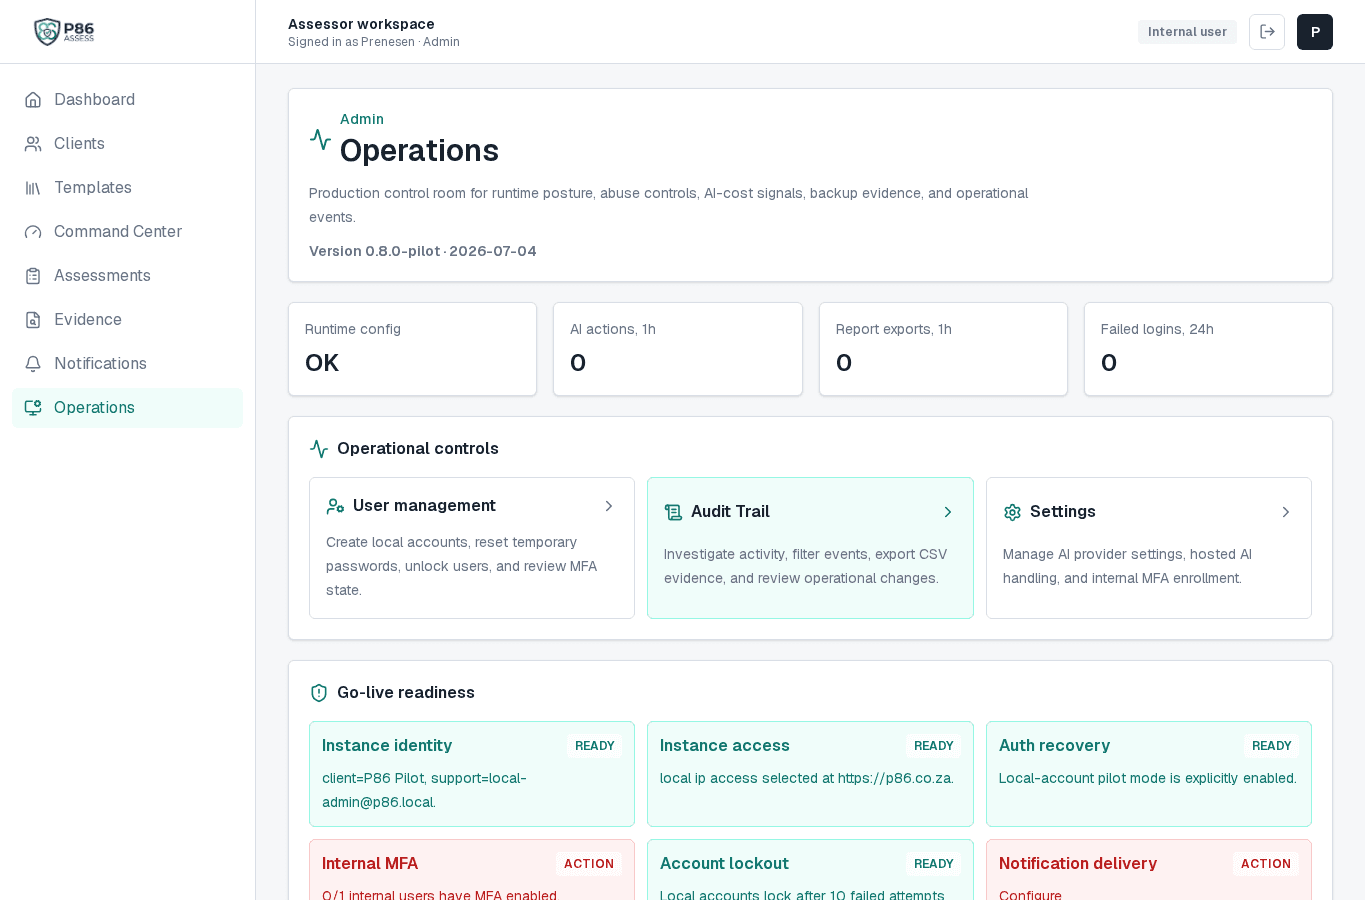
Task: Click the sign out icon button
Action: pos(1267,32)
